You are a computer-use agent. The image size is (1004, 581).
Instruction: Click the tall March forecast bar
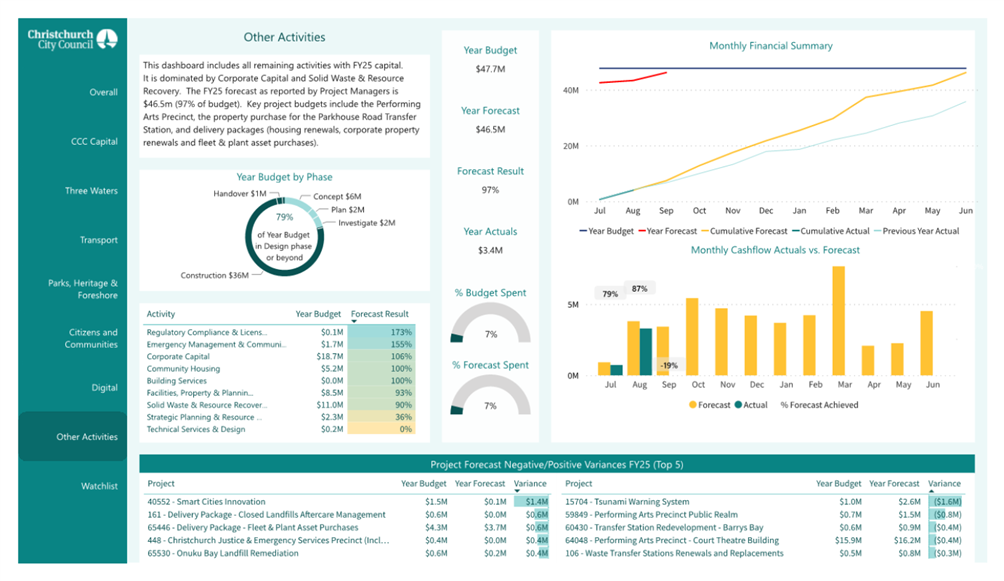click(838, 321)
